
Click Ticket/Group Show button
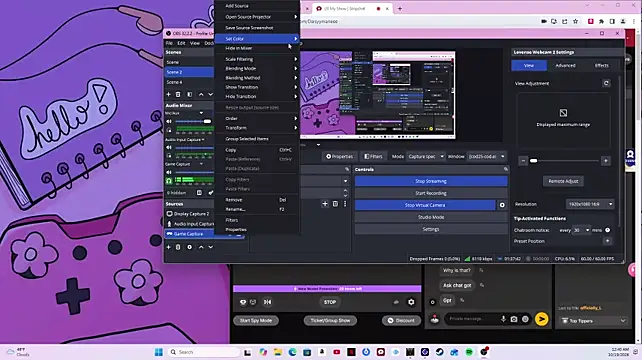(x=330, y=321)
